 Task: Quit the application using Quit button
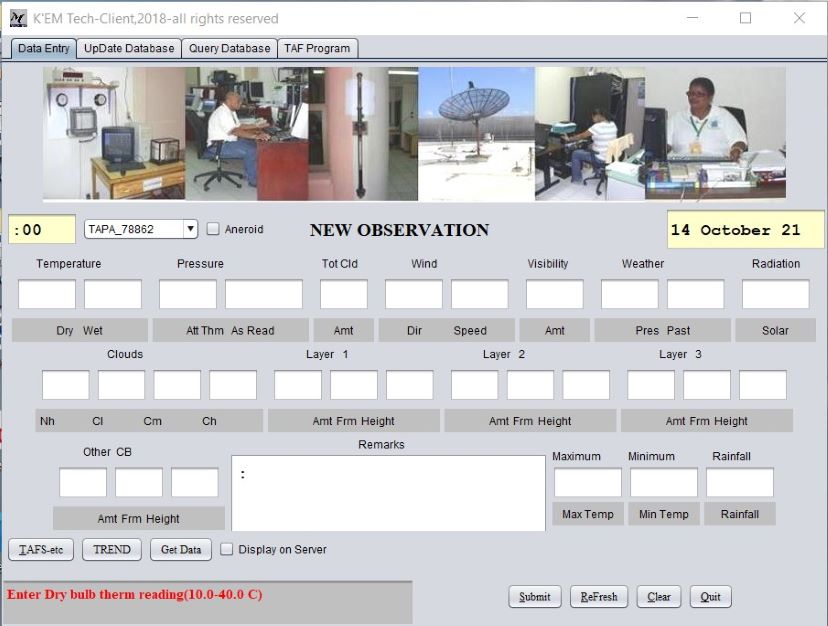point(710,596)
